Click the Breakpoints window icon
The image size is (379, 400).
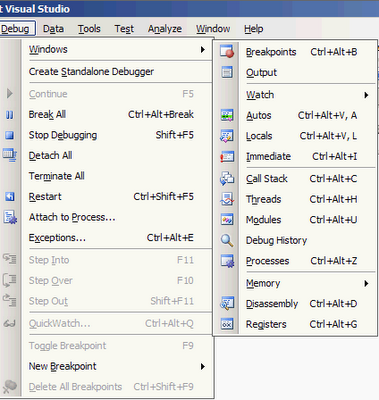[227, 52]
